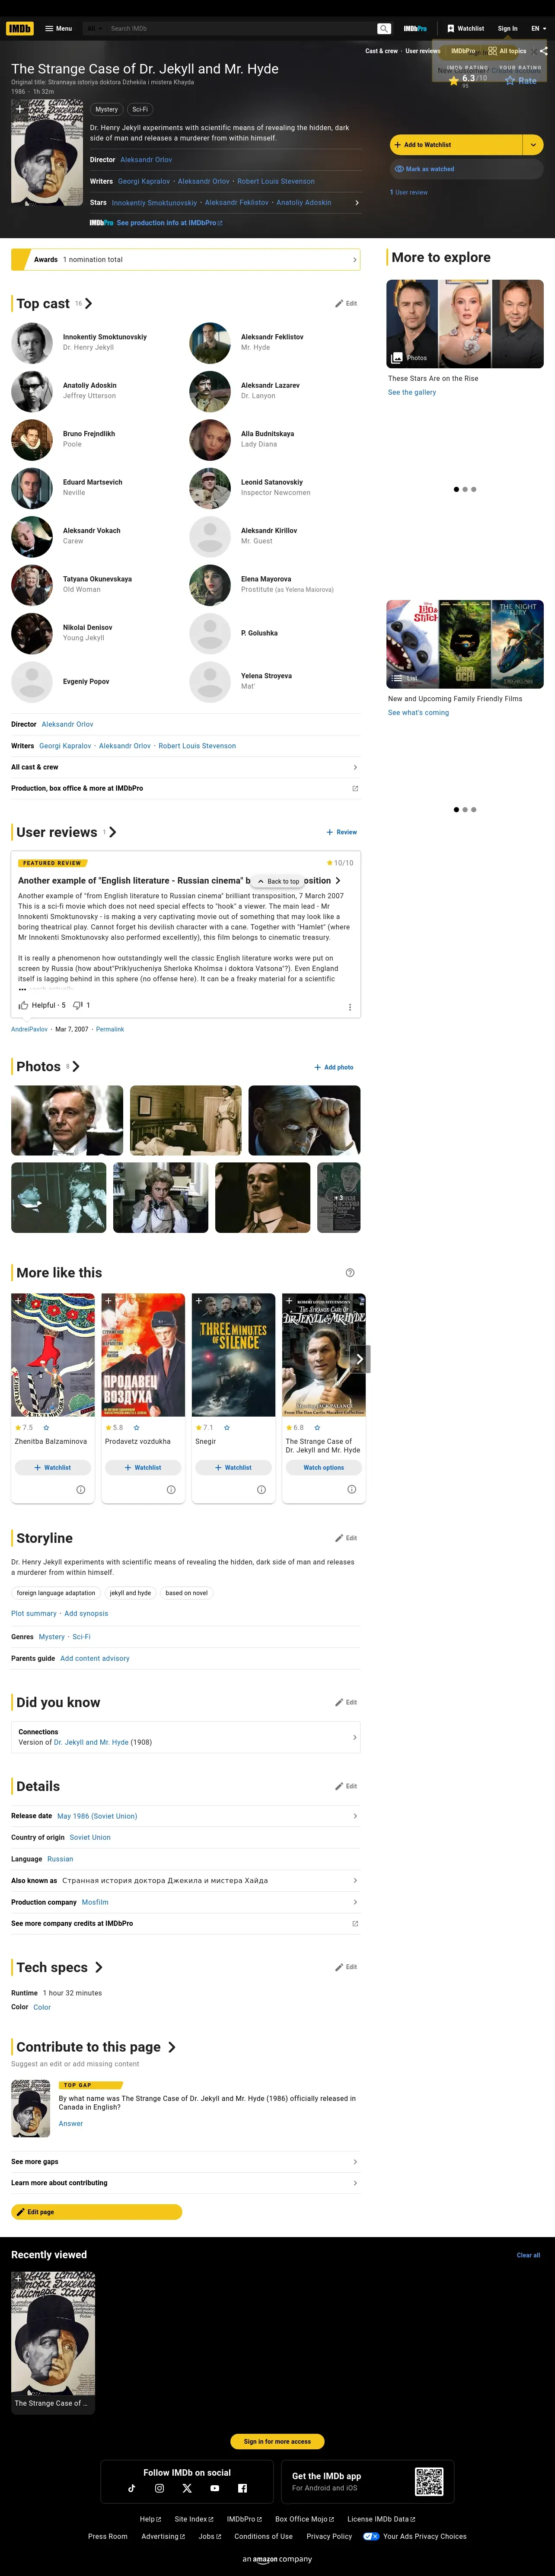The height and width of the screenshot is (2576, 555).
Task: Rate Snegir with star outline
Action: tap(227, 1428)
